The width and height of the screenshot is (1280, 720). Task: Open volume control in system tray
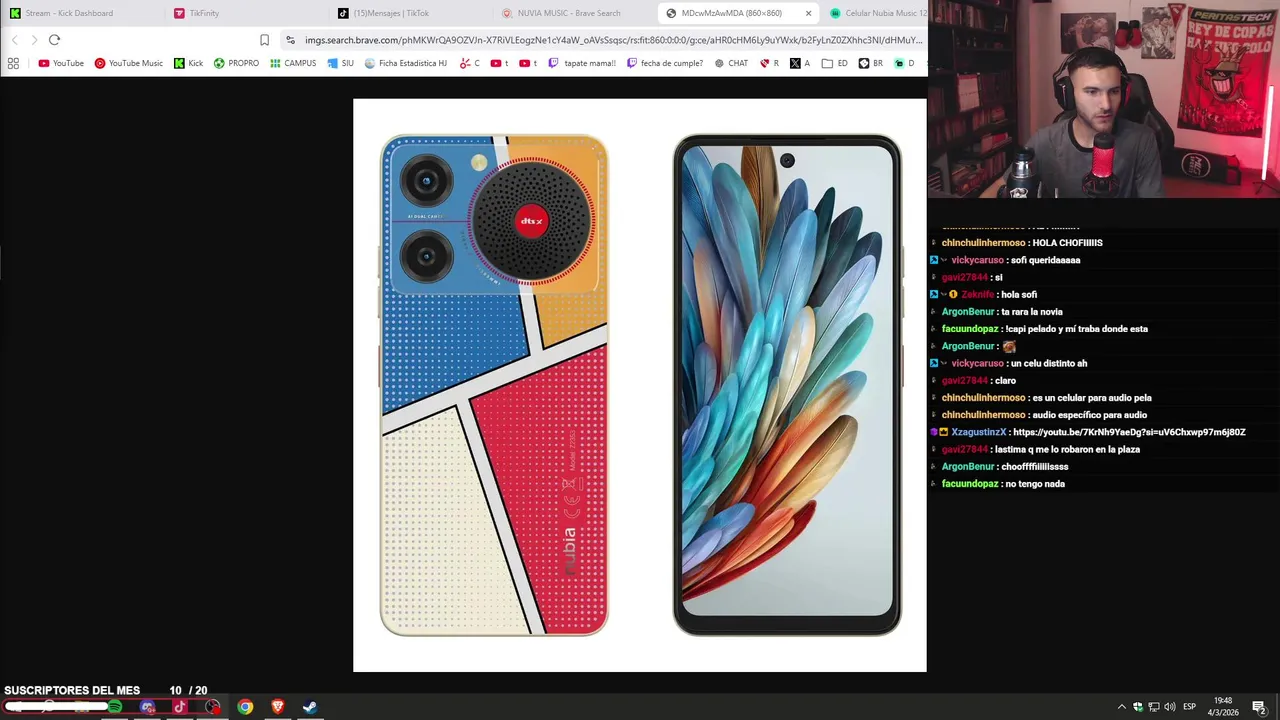tap(1169, 707)
